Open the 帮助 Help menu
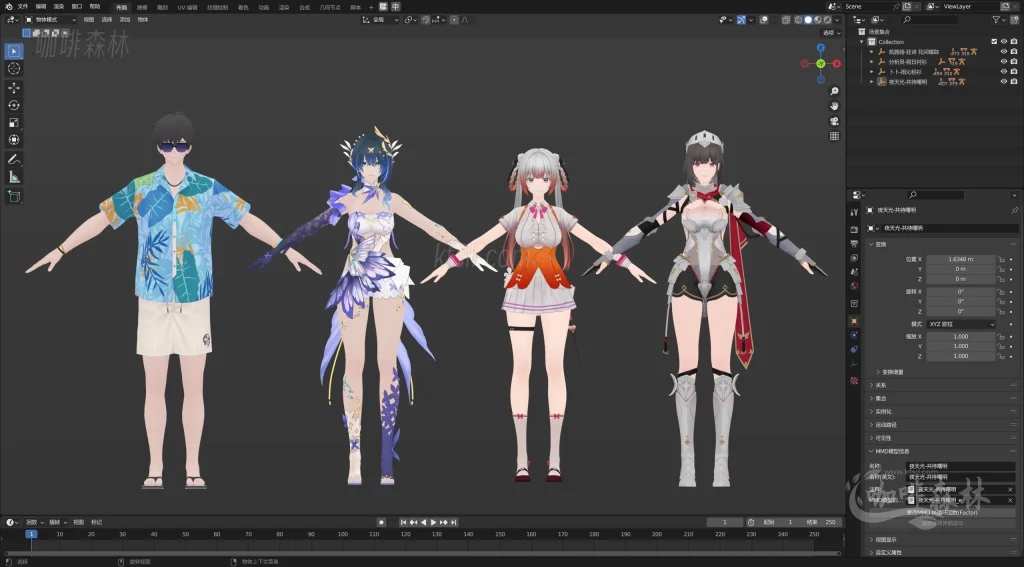The width and height of the screenshot is (1024, 567). click(95, 7)
